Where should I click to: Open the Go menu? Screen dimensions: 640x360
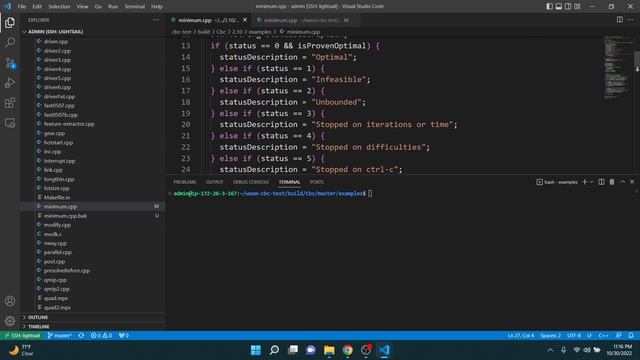click(98, 7)
